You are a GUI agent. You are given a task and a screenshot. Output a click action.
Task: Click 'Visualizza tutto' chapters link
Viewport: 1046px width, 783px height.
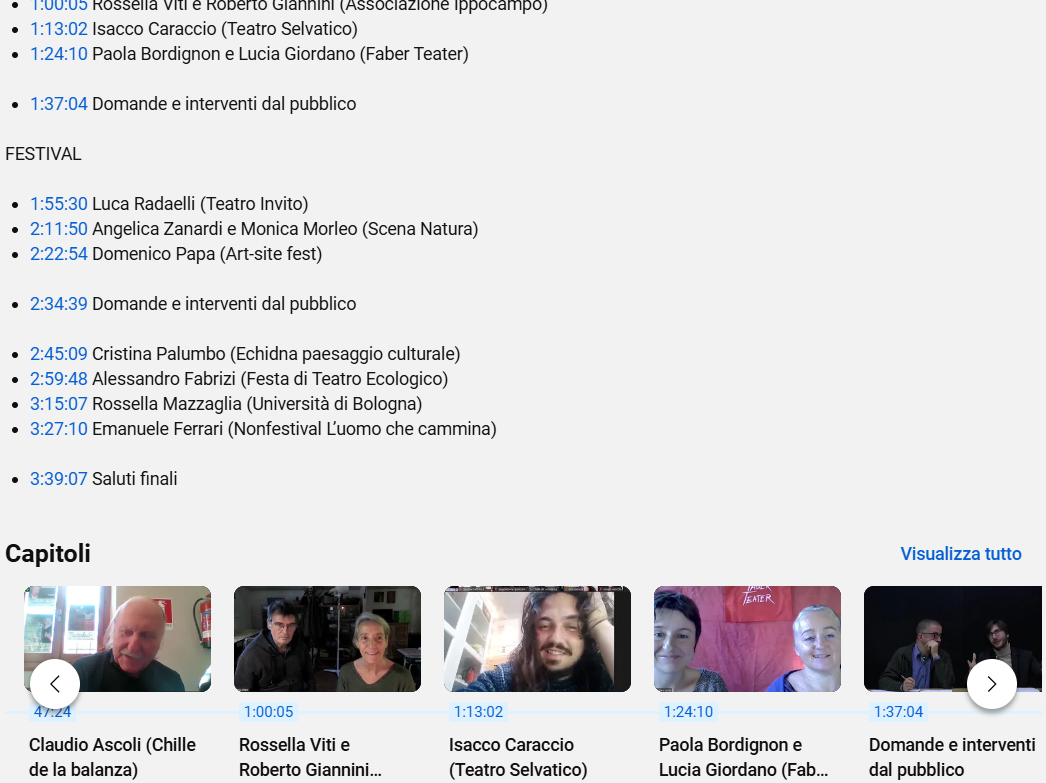pyautogui.click(x=960, y=554)
